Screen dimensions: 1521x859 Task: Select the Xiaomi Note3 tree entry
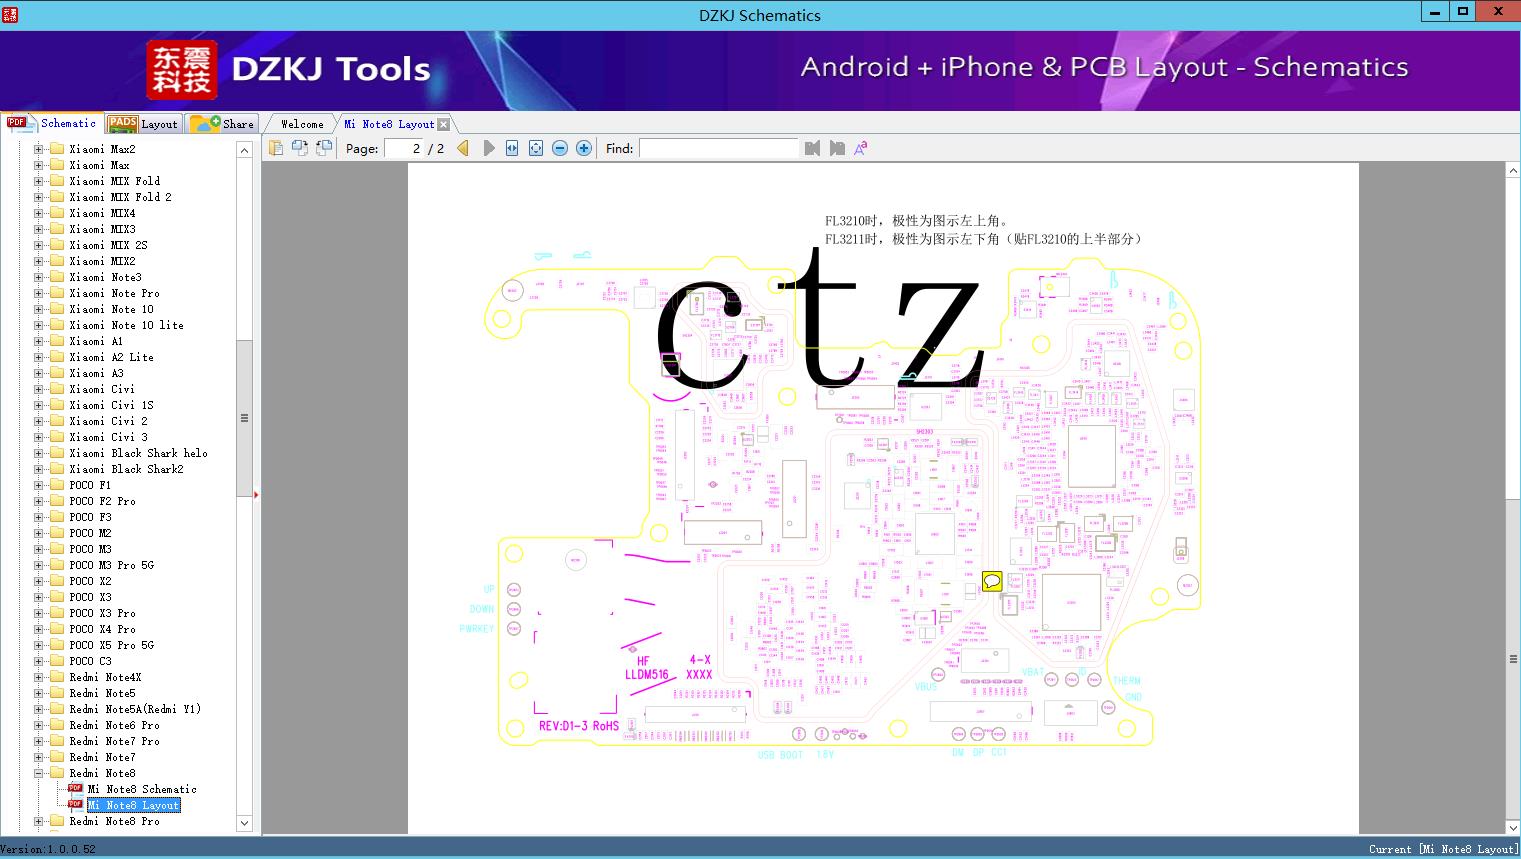tap(105, 277)
